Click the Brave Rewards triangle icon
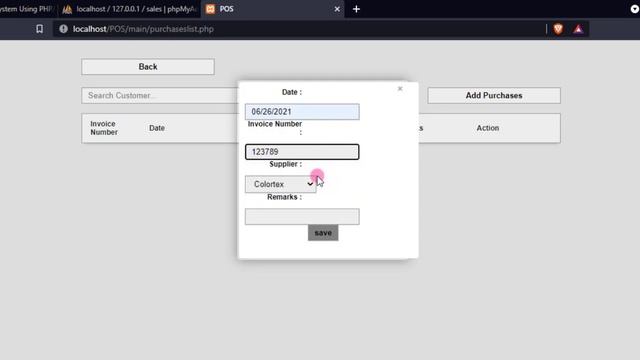 578,29
